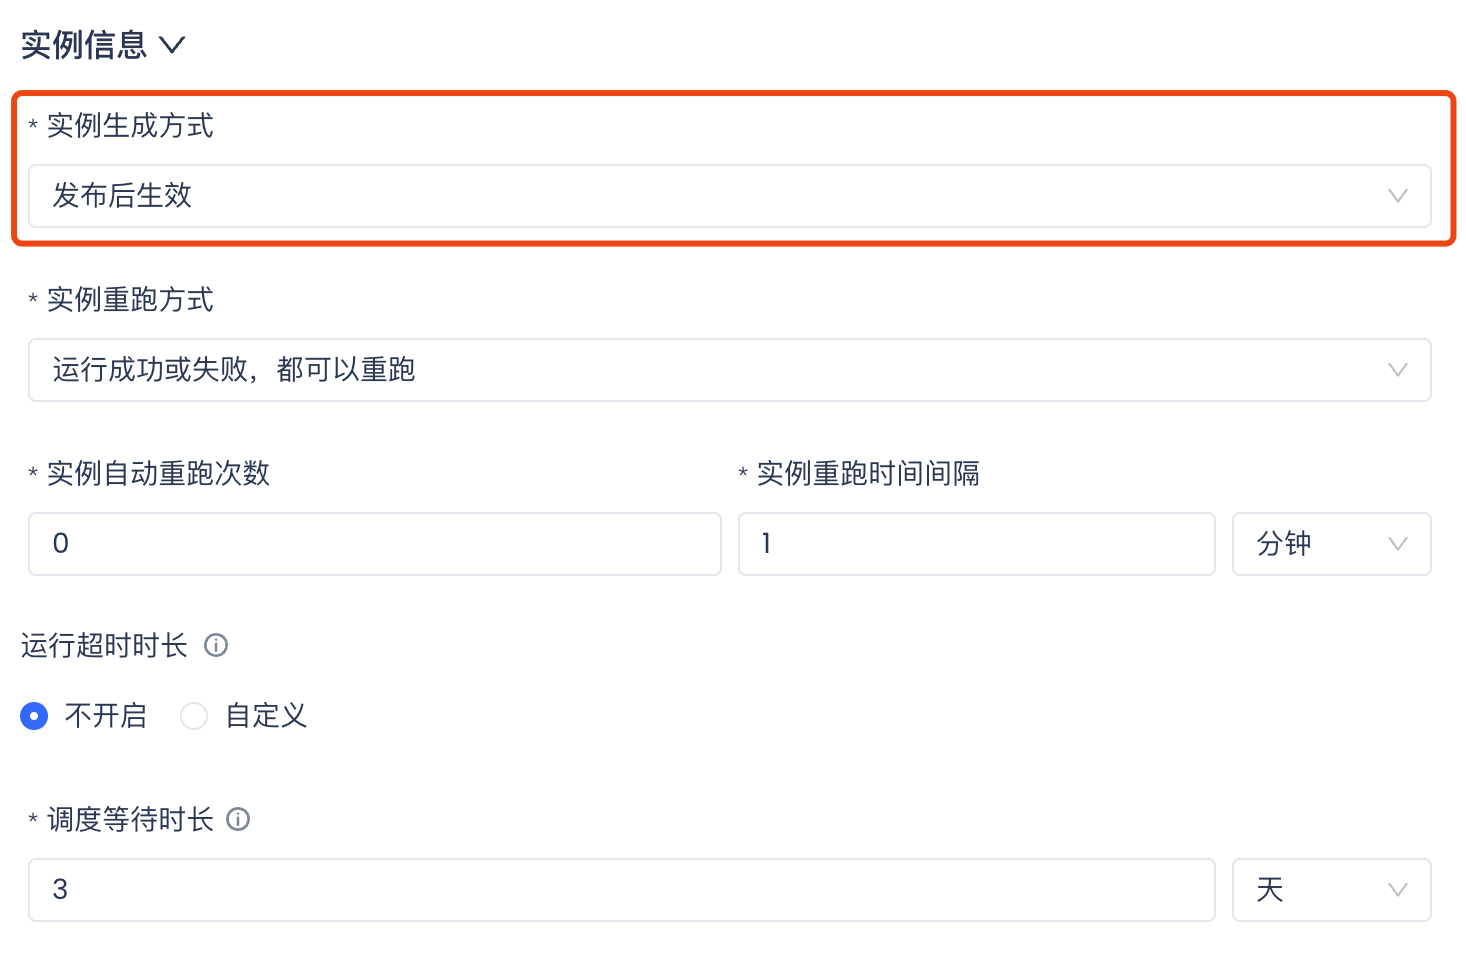Click the 实例生成方式 field label
The image size is (1466, 962).
click(x=130, y=126)
